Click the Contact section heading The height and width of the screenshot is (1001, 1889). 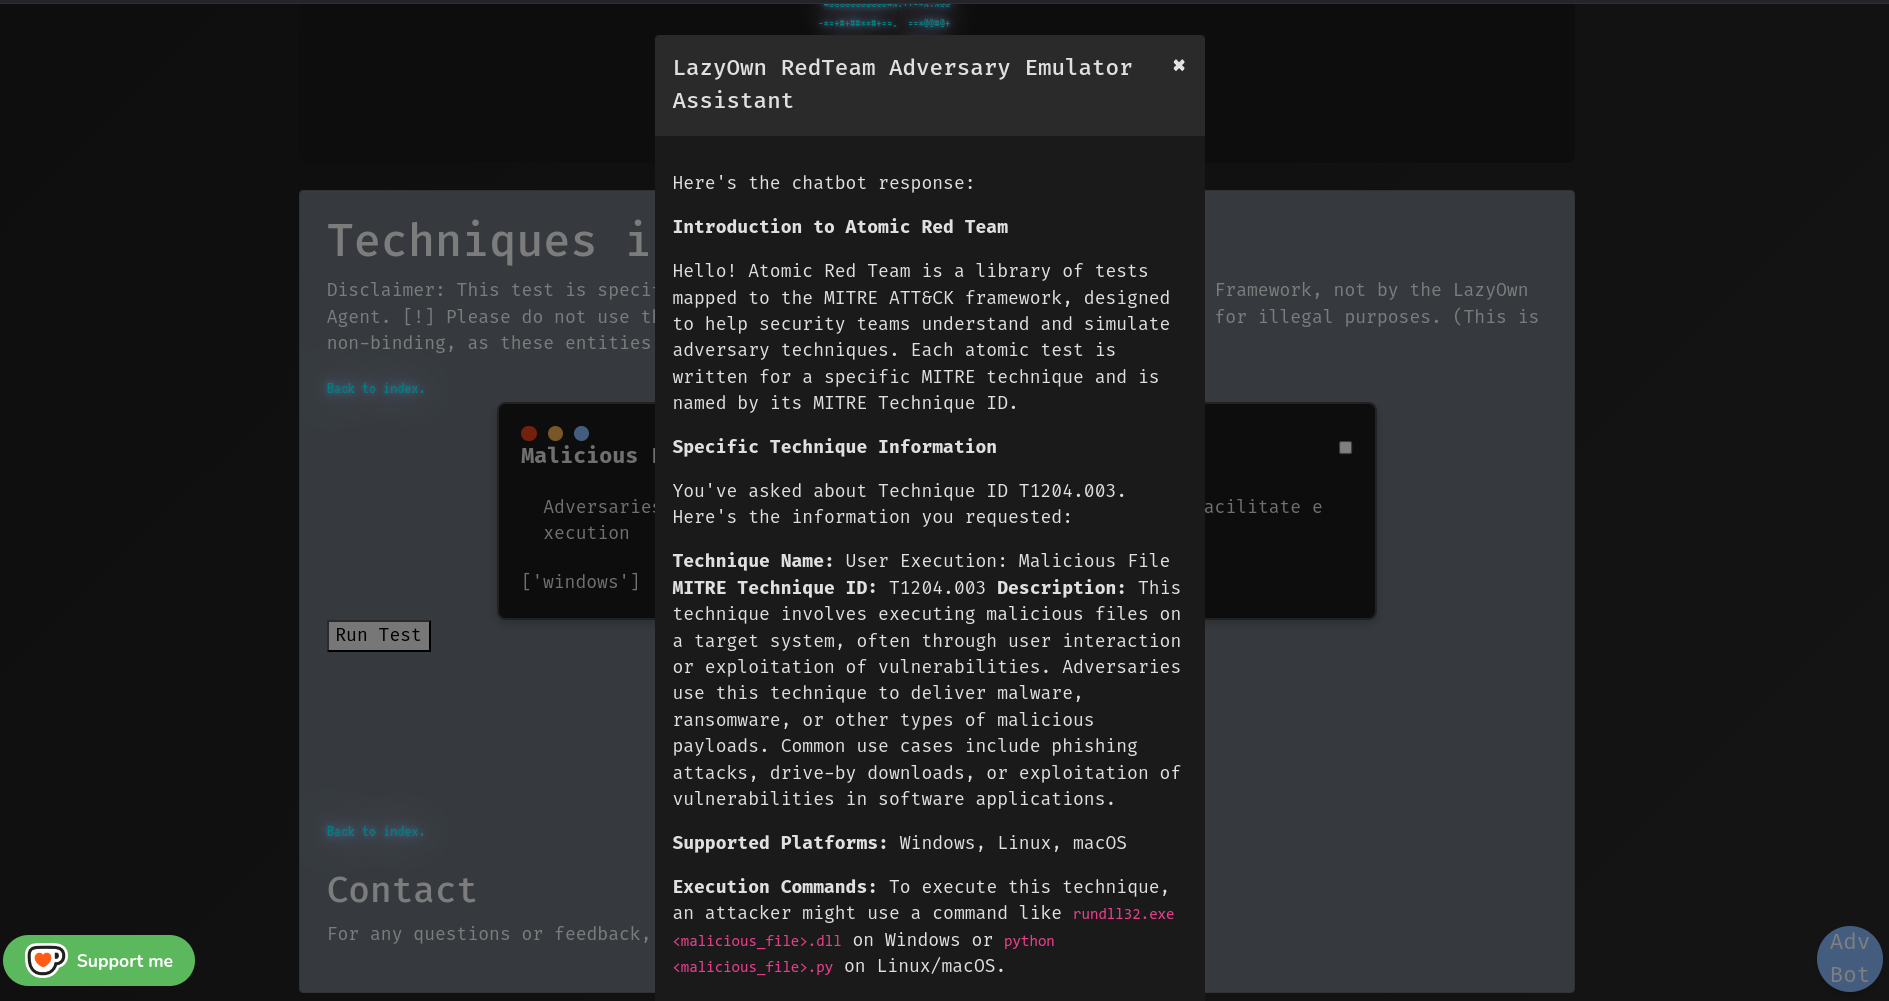[x=401, y=889]
